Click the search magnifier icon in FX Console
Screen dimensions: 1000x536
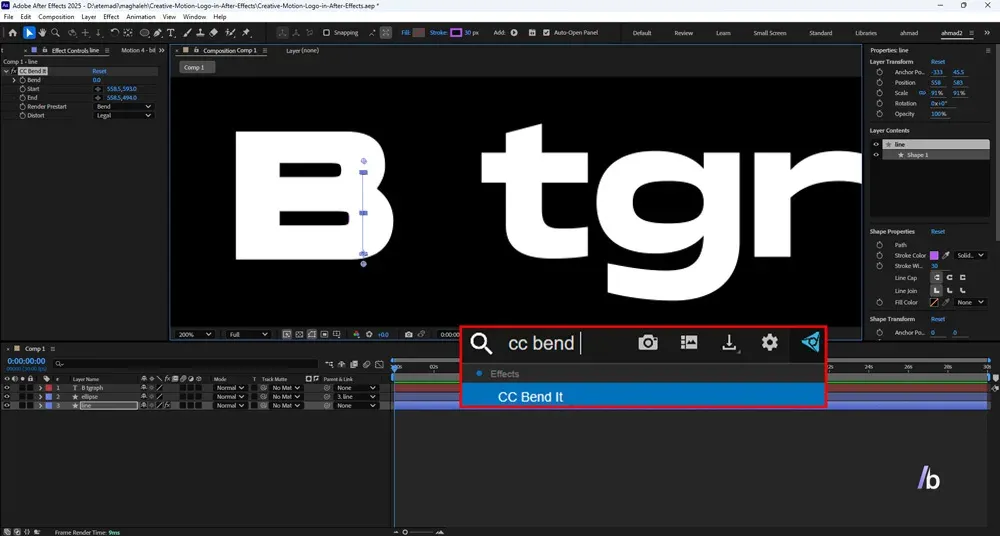coord(482,343)
